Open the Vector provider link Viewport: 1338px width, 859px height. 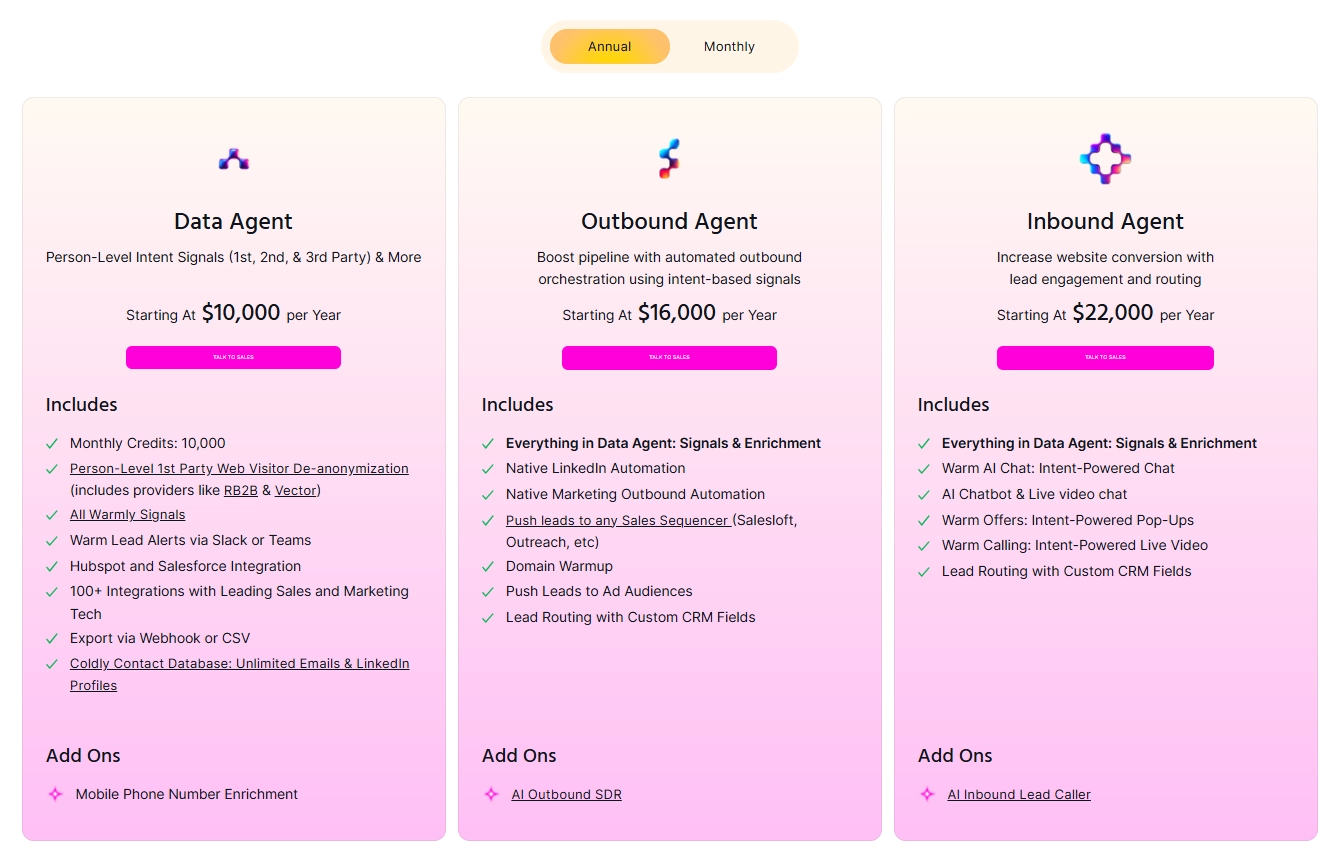(295, 490)
